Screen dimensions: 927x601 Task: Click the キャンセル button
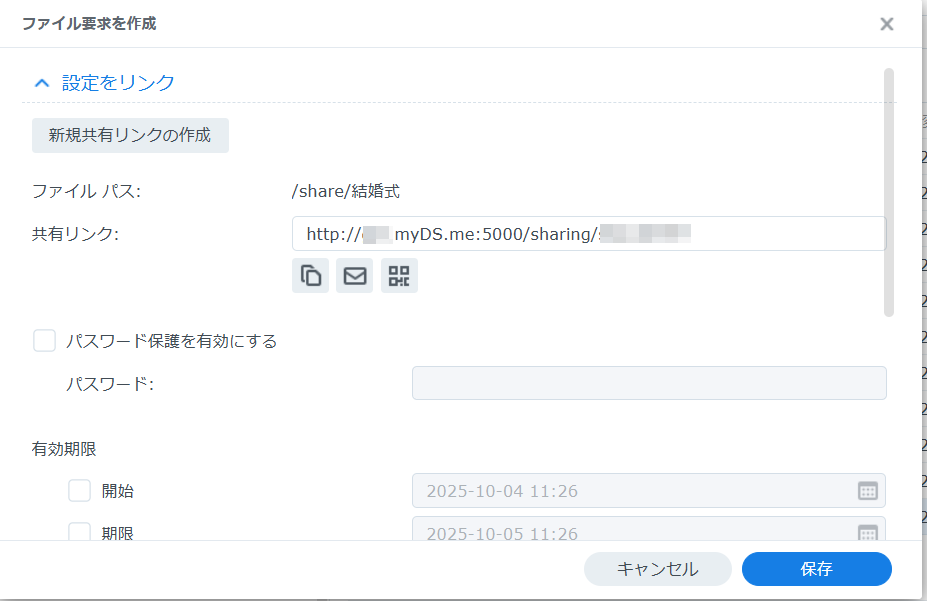657,569
